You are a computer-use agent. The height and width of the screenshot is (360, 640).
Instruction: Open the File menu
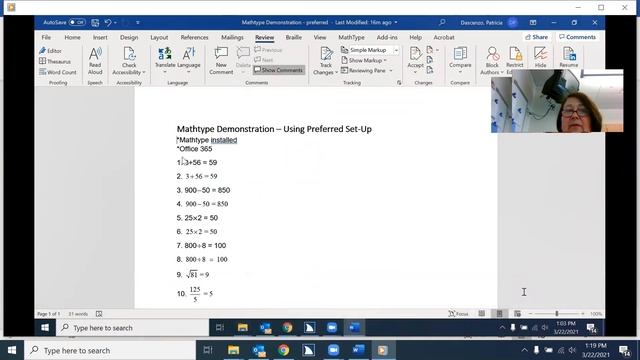[x=46, y=37]
